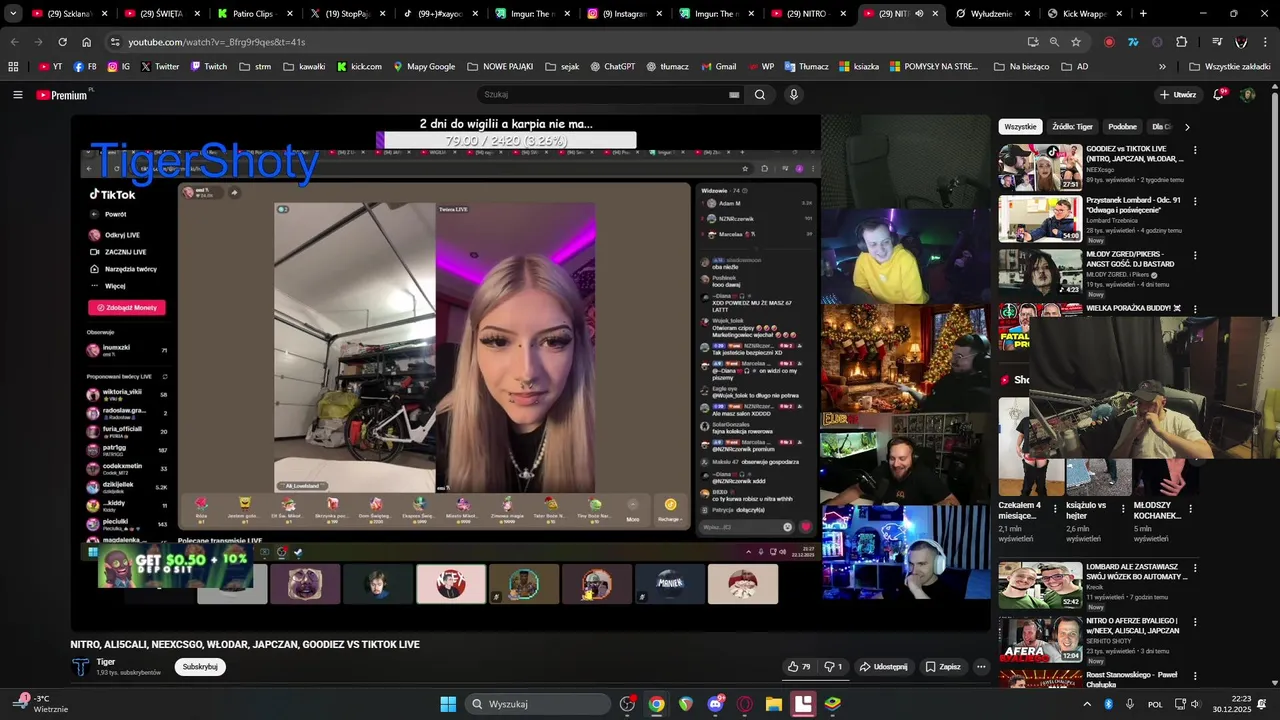Start voice search with microphone icon

coord(794,95)
